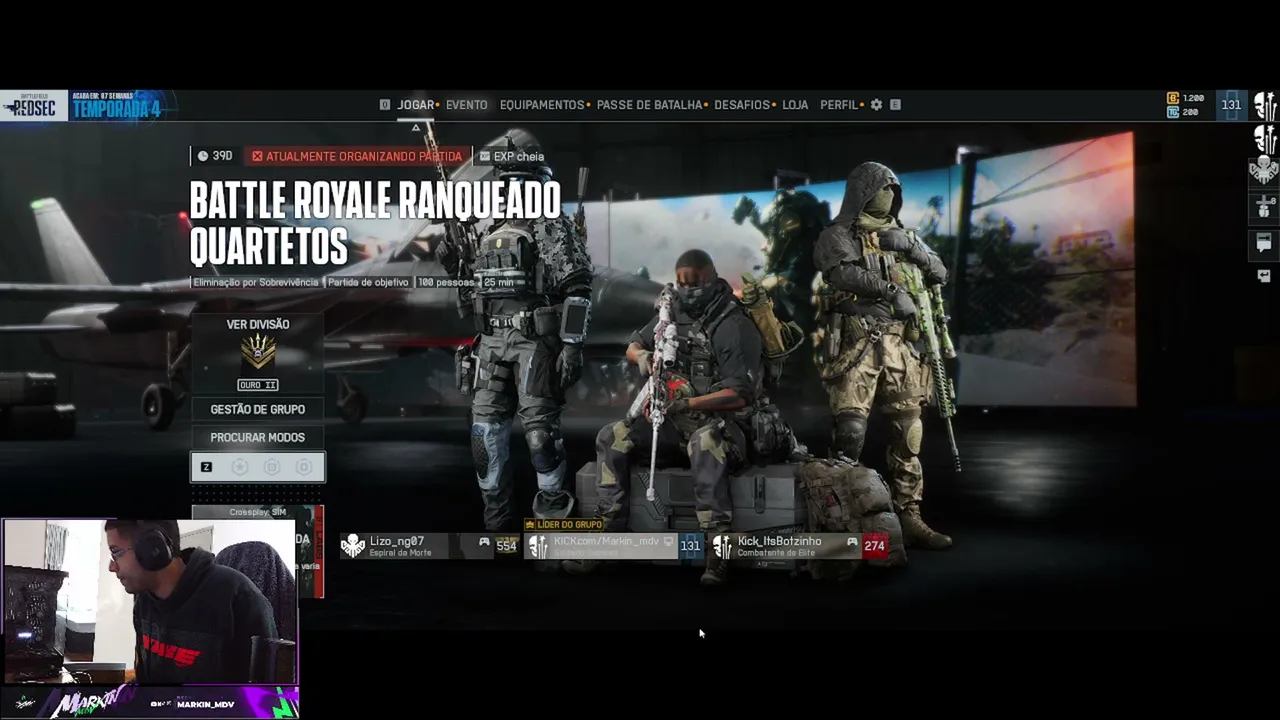Screen dimensions: 1280x720
Task: Open the chat bubble icon in sidebar
Action: (1264, 243)
